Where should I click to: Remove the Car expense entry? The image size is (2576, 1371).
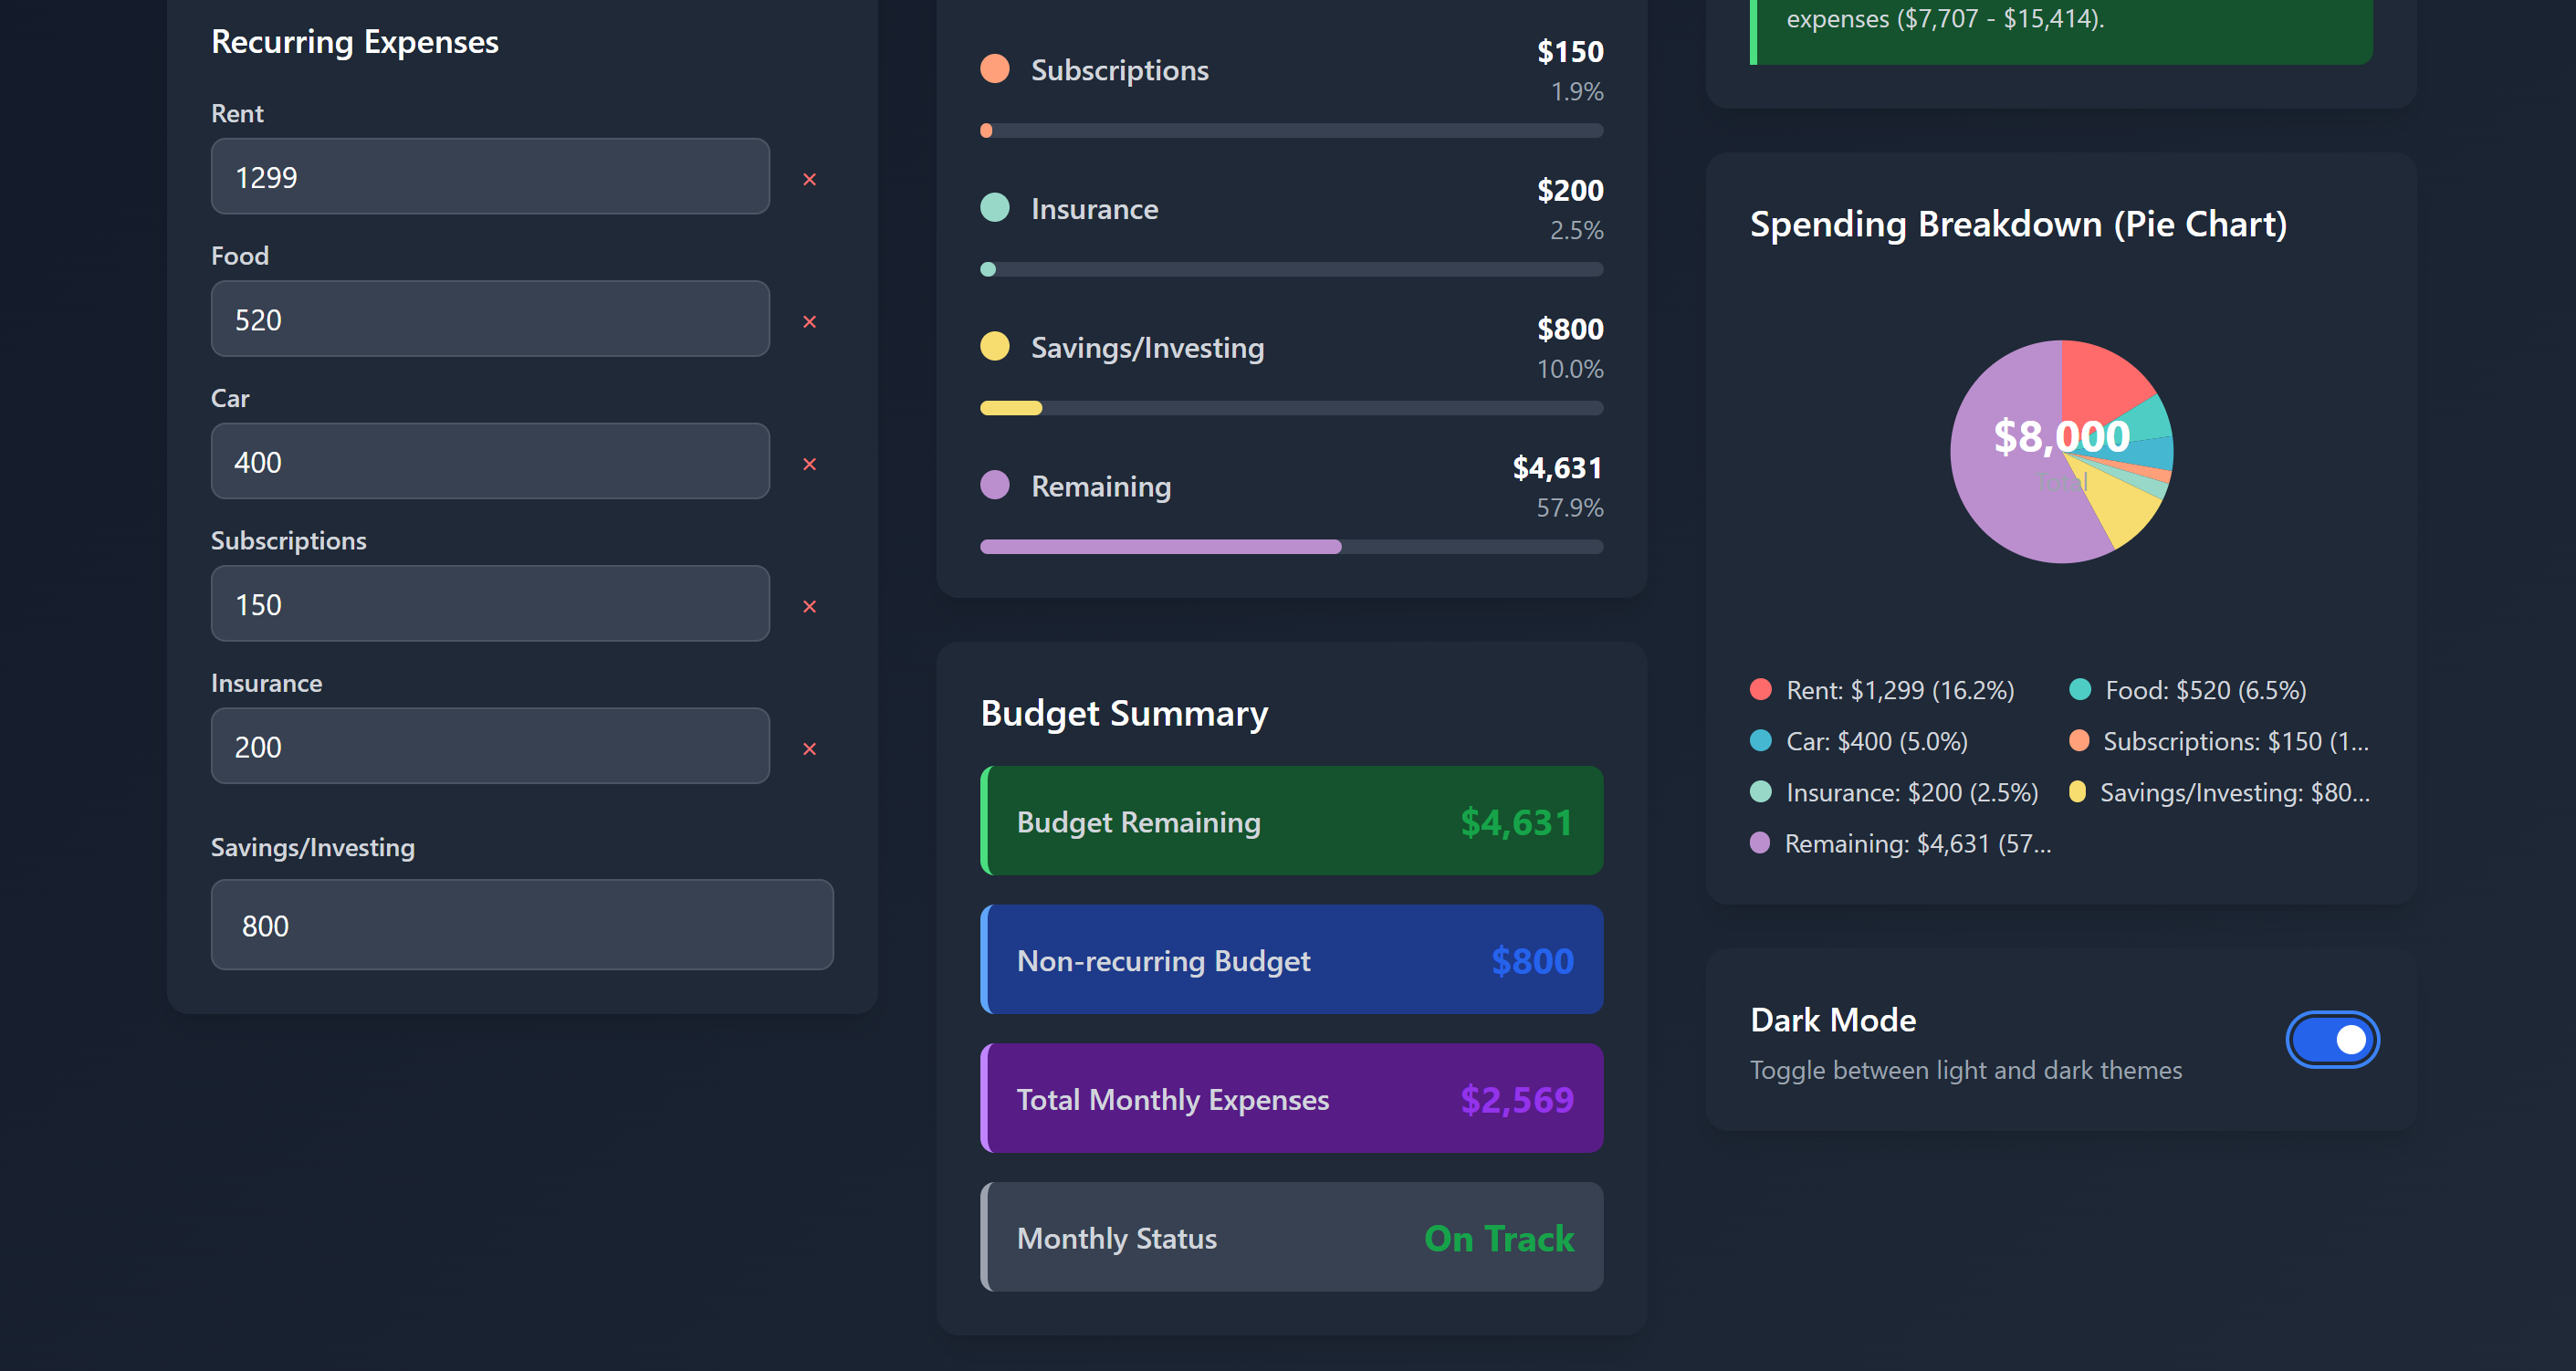809,464
